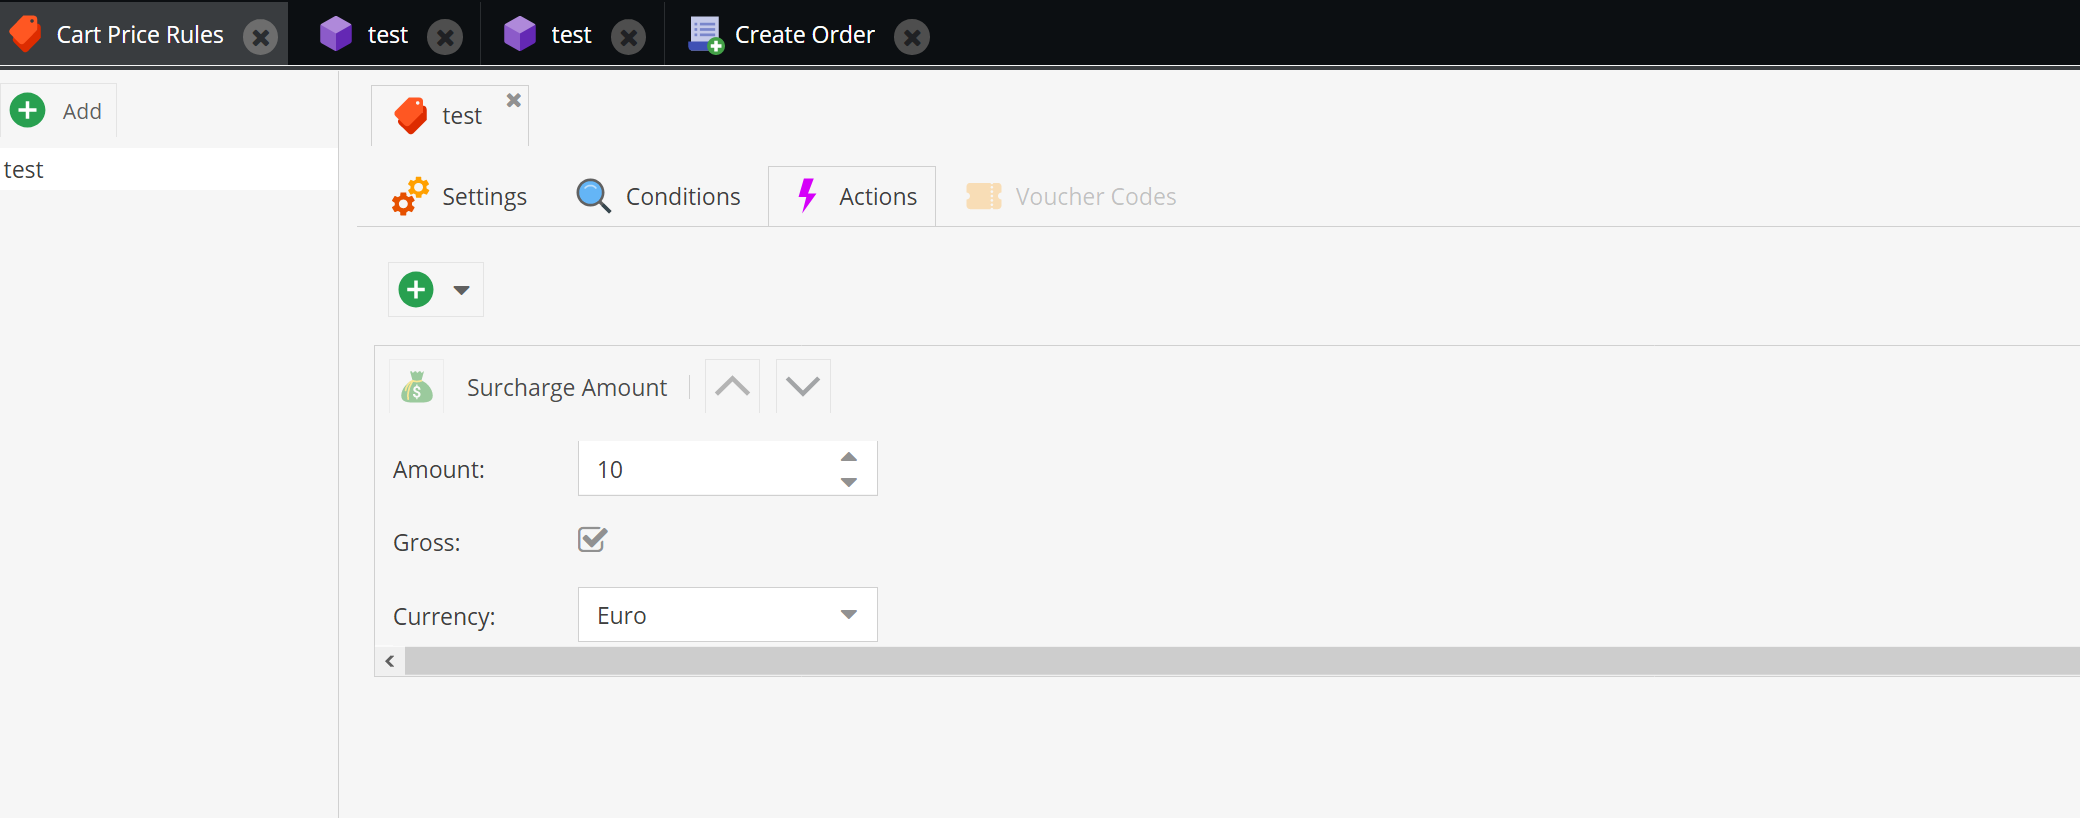Click the green plus icon beside Add
The image size is (2080, 818).
point(28,110)
